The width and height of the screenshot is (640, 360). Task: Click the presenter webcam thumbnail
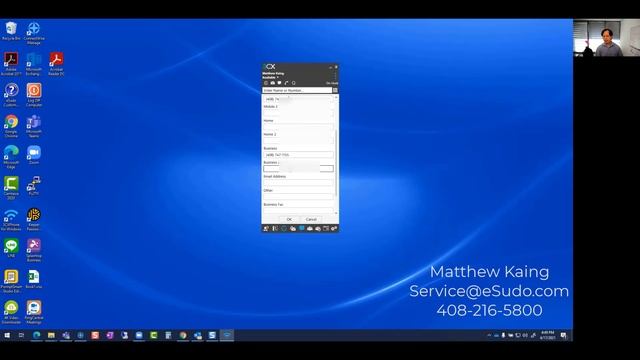[607, 38]
